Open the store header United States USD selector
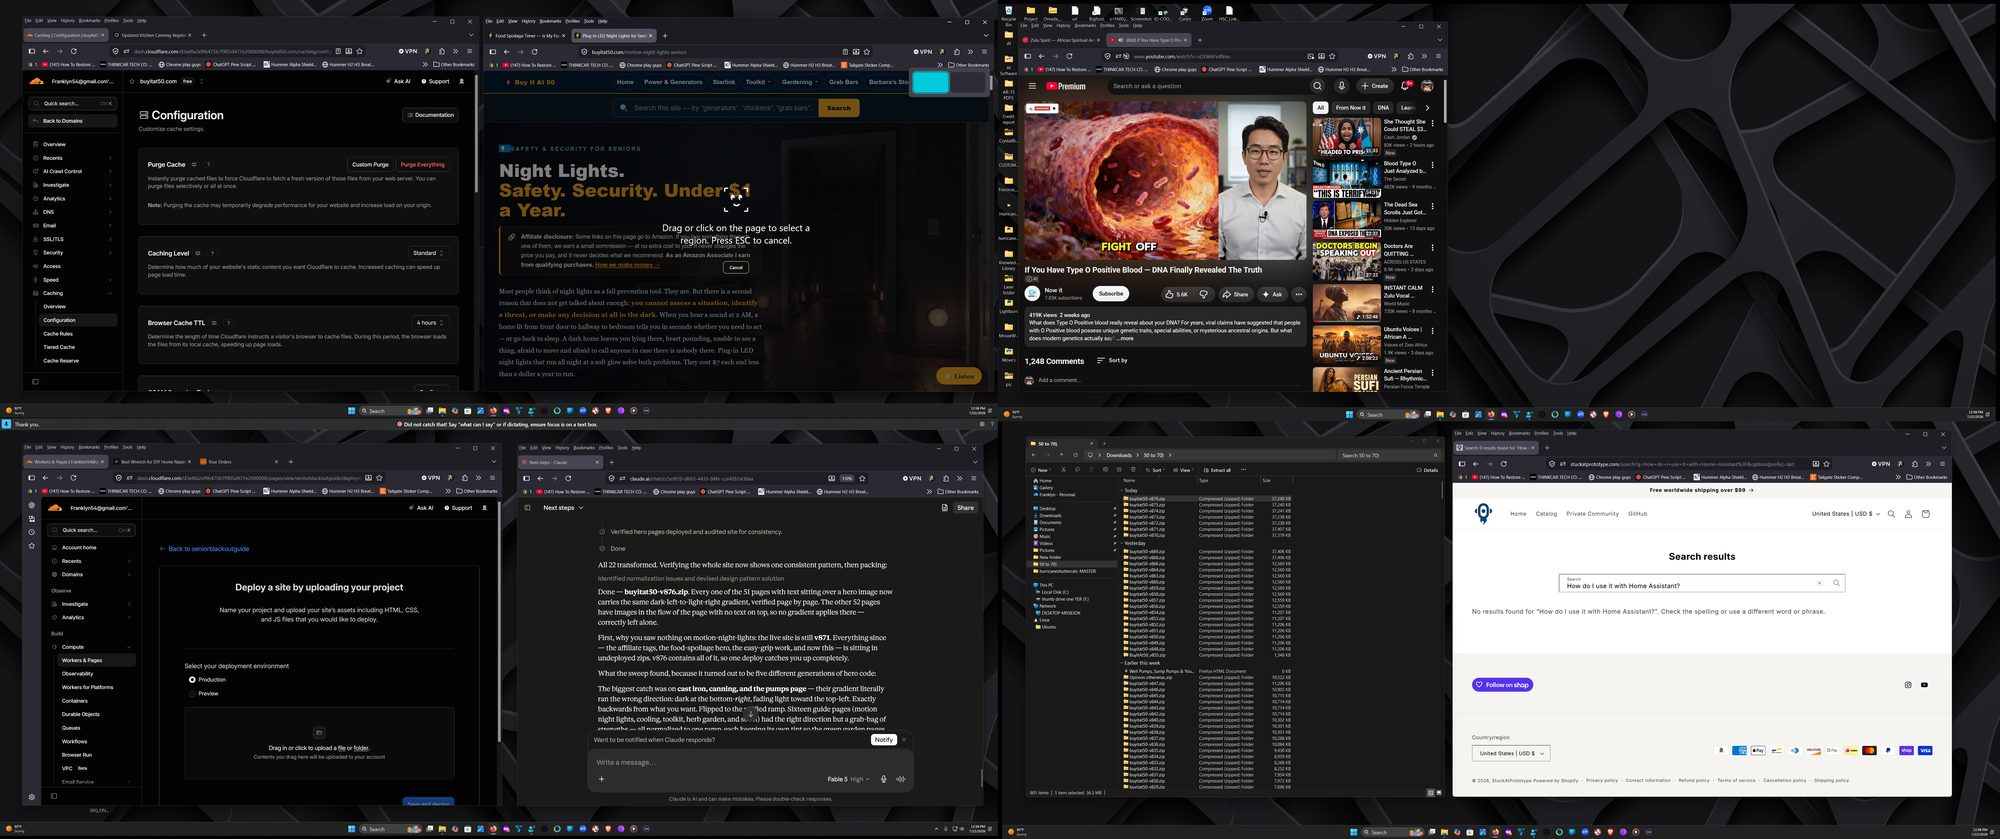Image resolution: width=2000 pixels, height=839 pixels. [x=1845, y=514]
